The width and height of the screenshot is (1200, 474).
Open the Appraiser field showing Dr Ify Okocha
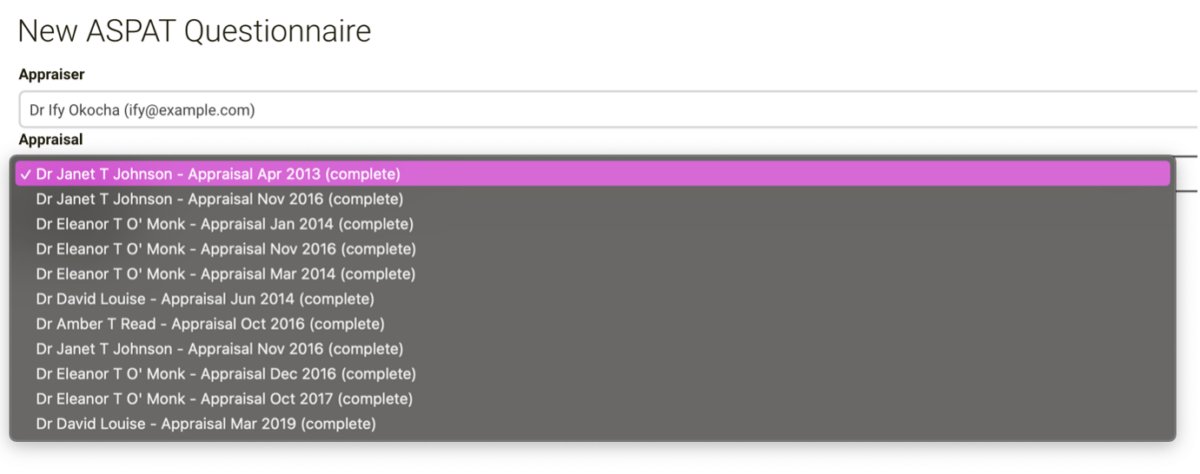[x=600, y=110]
